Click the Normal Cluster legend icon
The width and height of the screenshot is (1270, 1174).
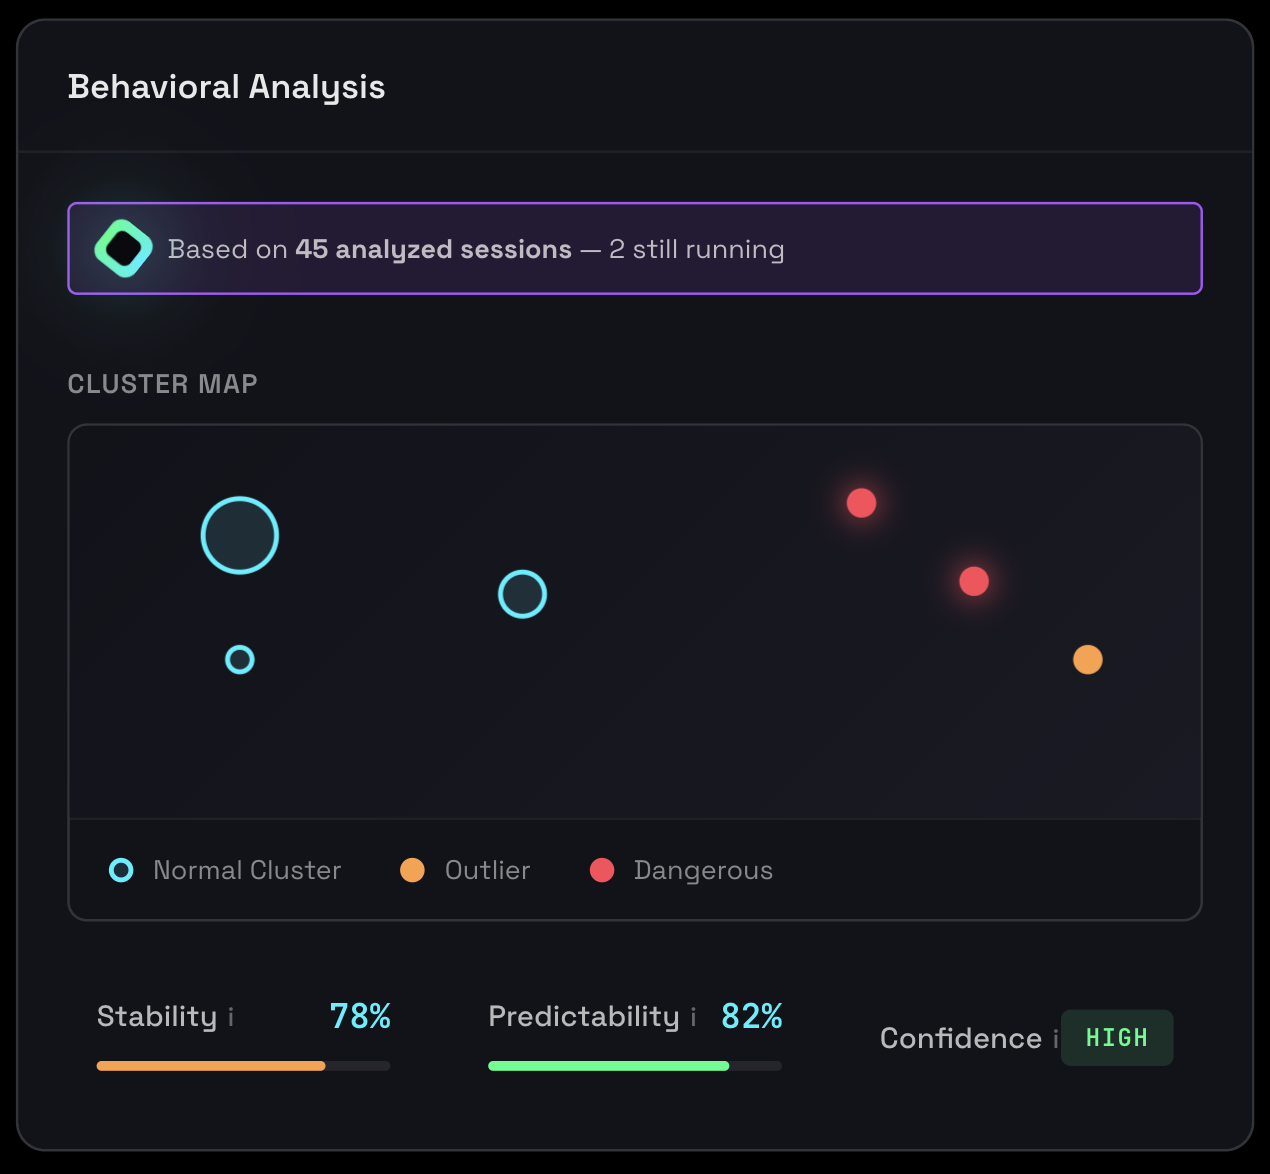[120, 870]
